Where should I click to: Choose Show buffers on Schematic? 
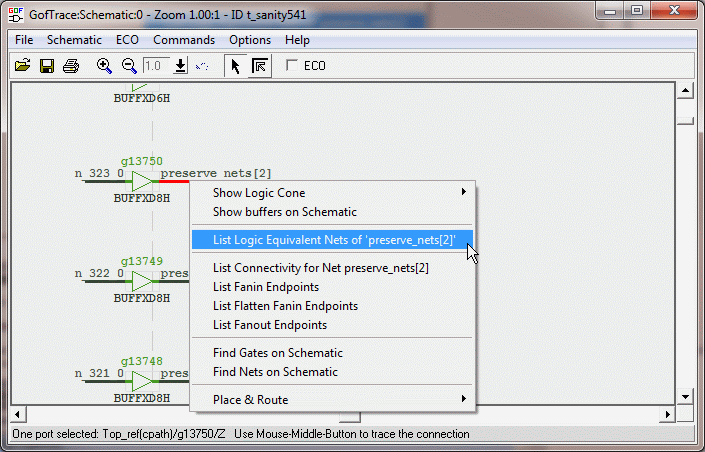pos(332,212)
